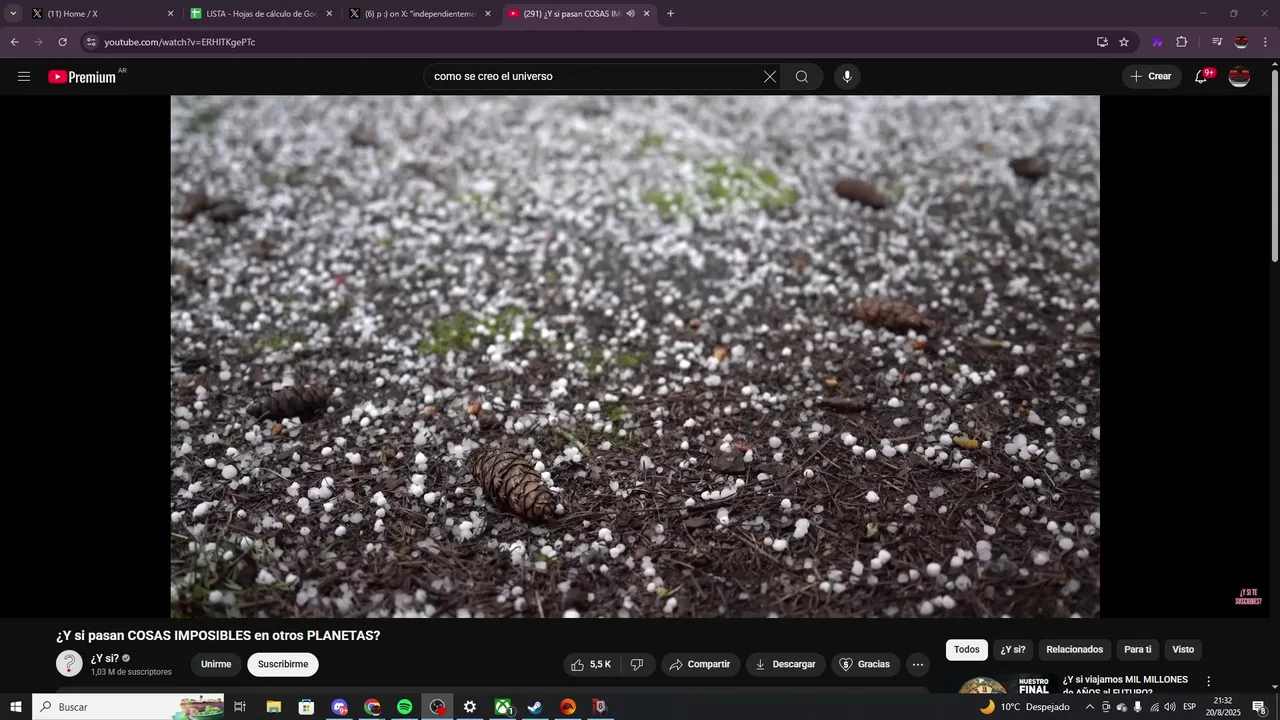Open the purple extension icon
The image size is (1280, 720).
[1157, 42]
